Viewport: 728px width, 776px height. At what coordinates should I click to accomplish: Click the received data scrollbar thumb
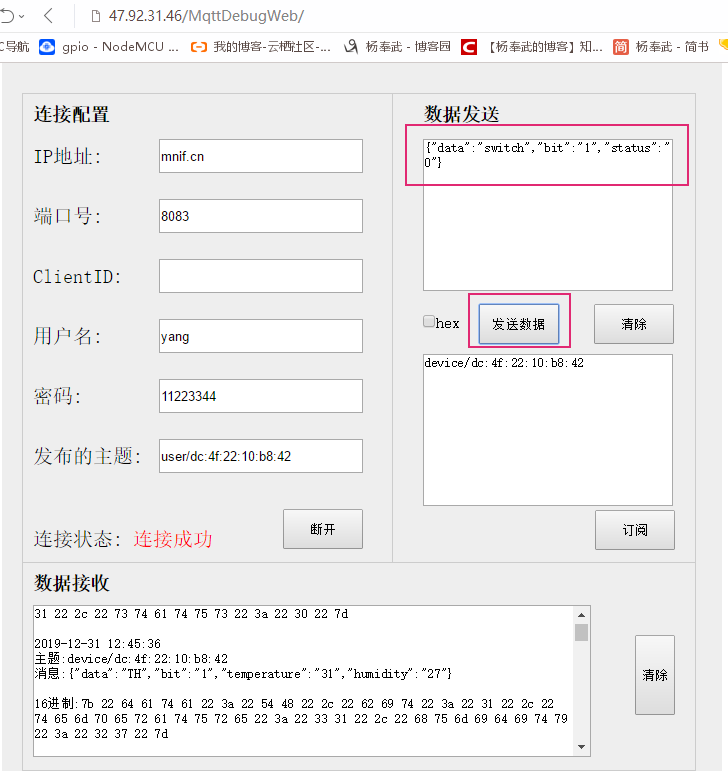[582, 632]
